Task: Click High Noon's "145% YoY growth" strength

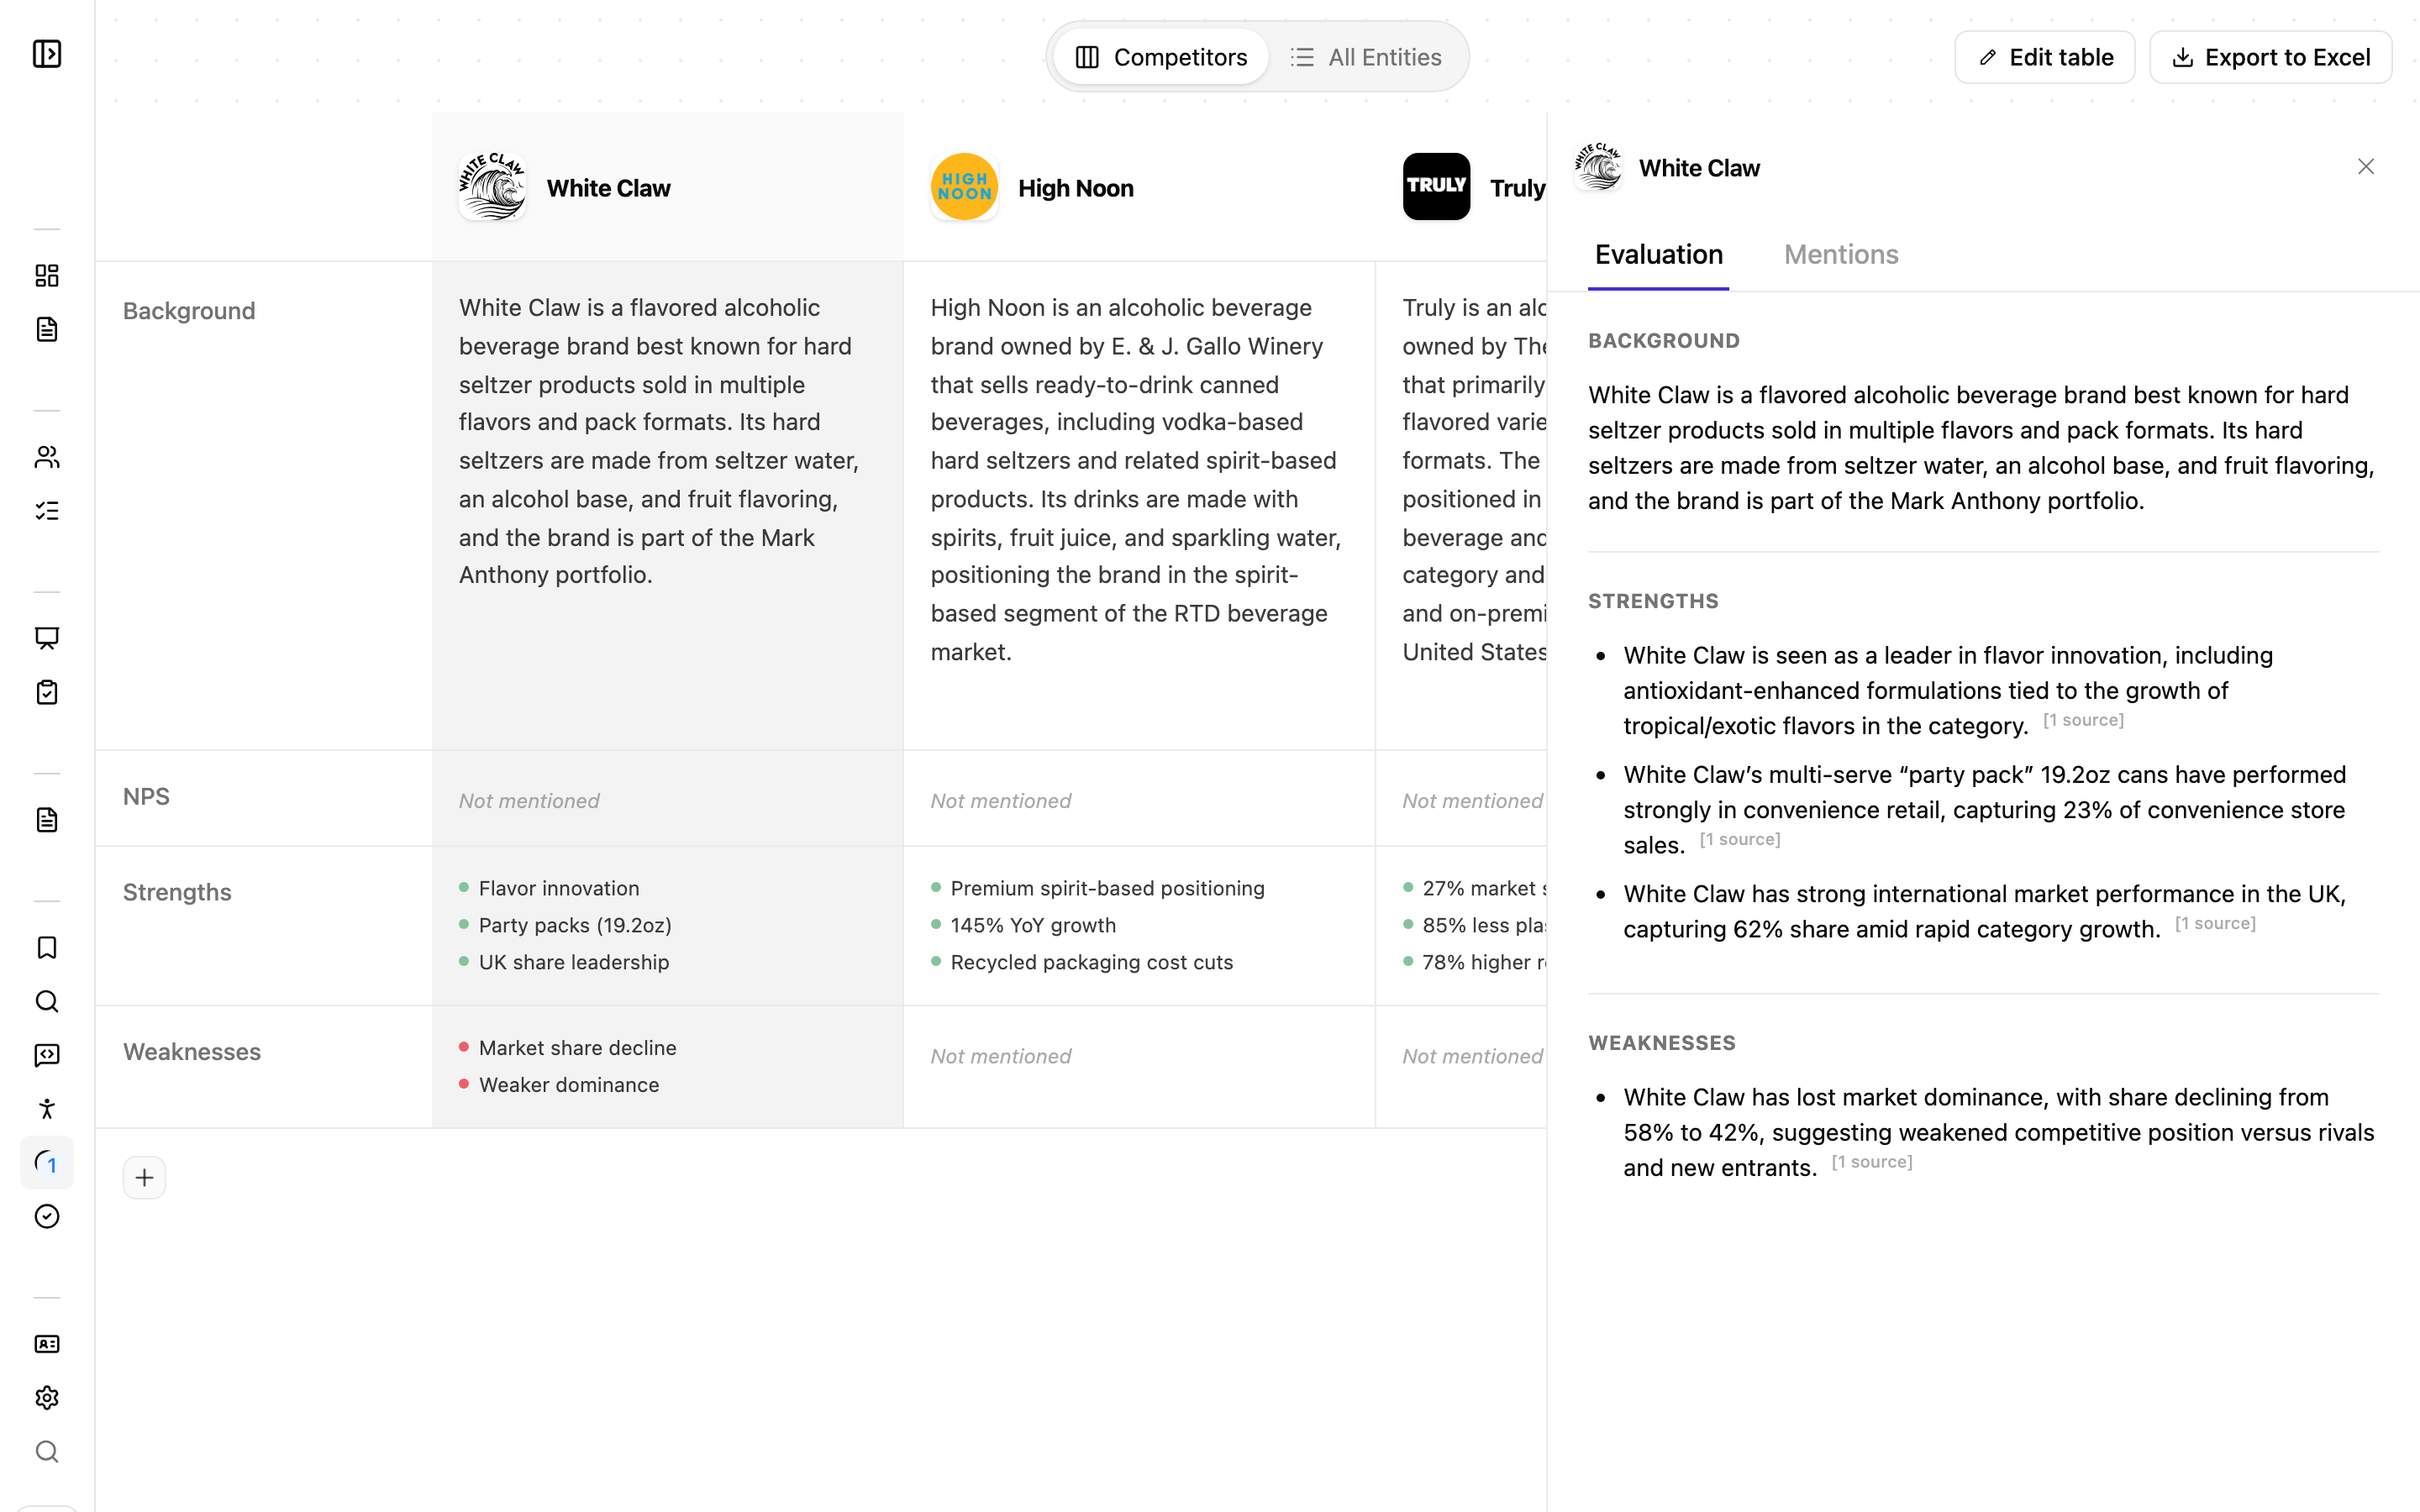Action: tap(1033, 925)
